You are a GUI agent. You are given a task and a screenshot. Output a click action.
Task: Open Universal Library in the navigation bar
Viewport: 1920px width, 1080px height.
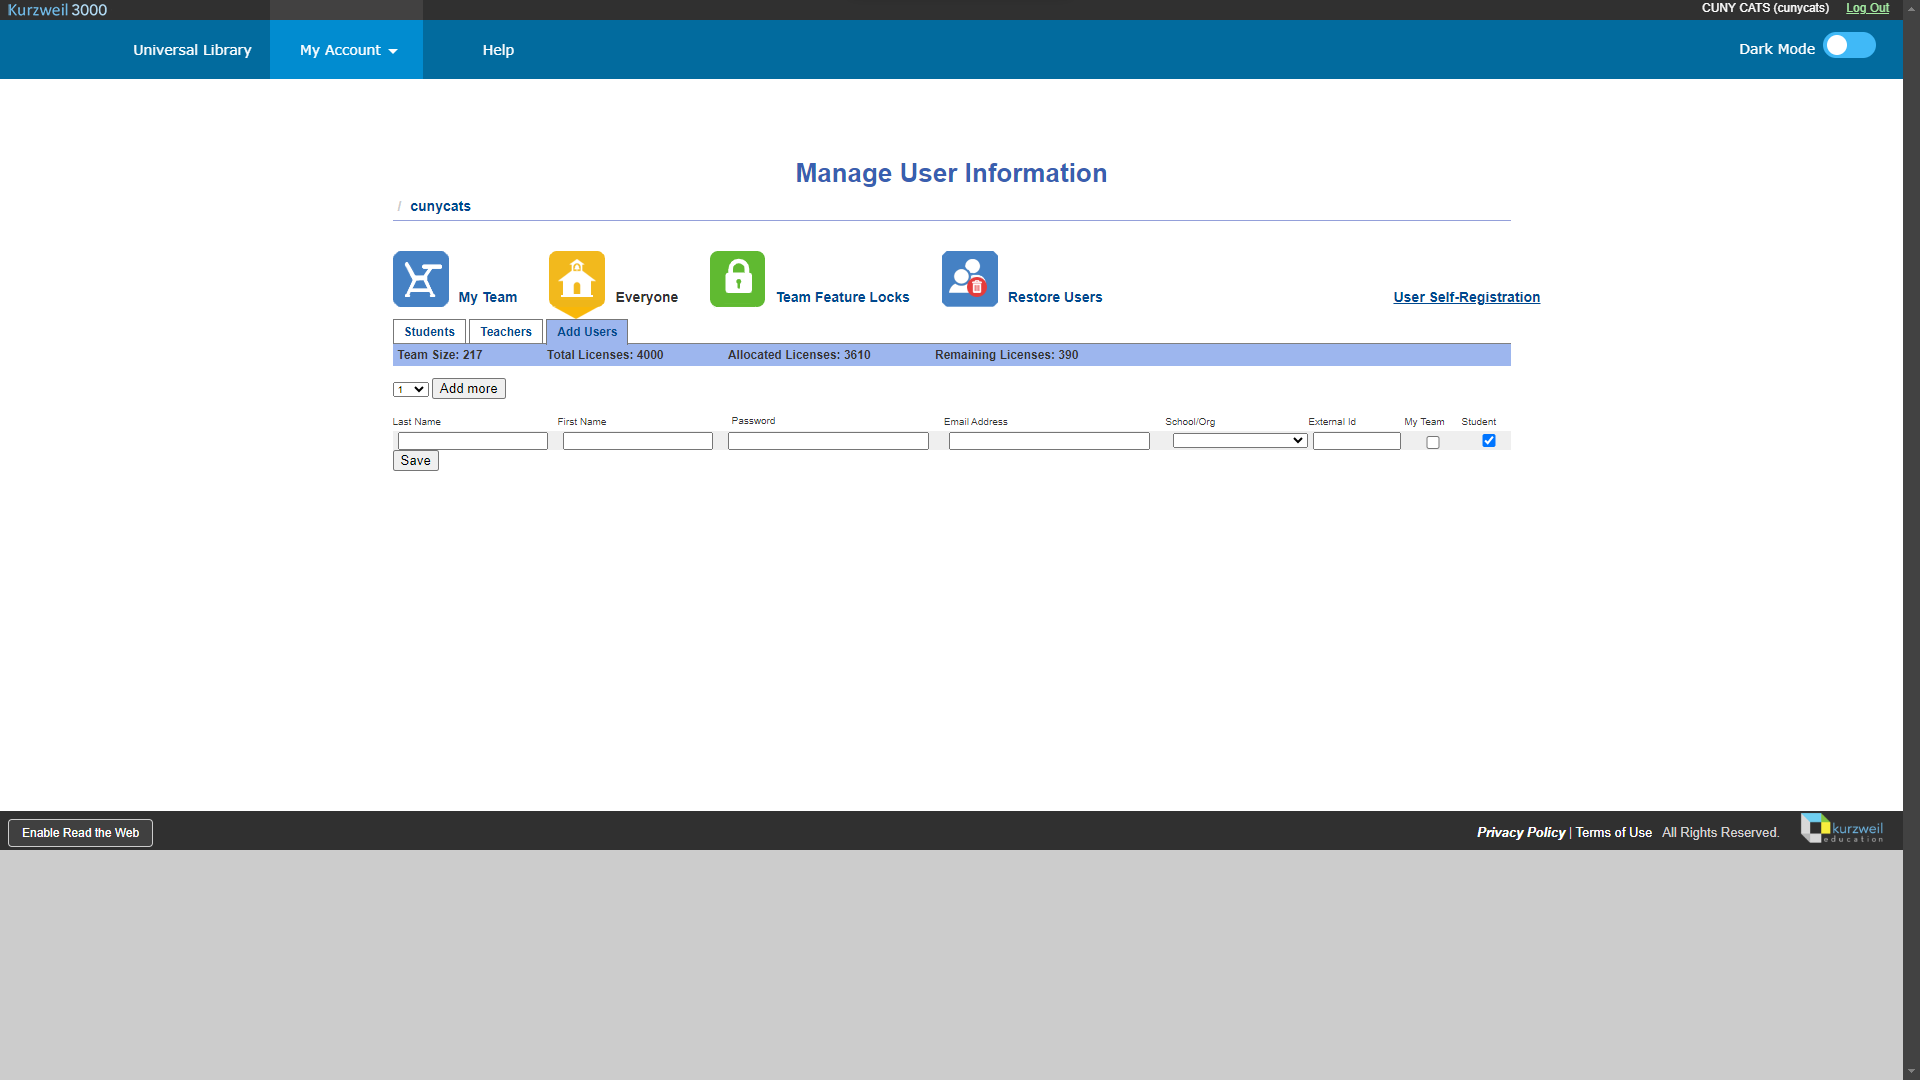click(192, 50)
